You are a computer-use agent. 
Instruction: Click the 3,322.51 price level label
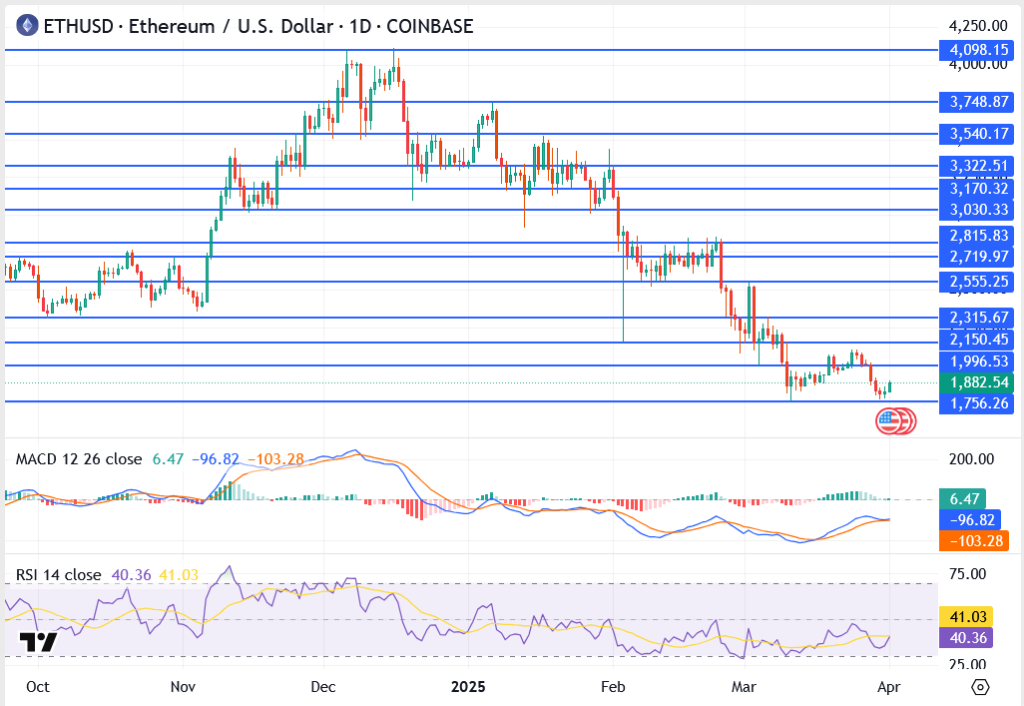975,166
